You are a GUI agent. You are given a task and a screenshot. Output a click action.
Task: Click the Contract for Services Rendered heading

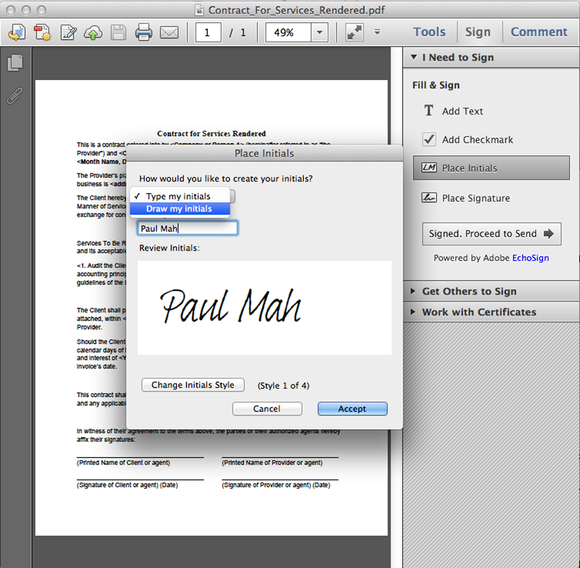[x=211, y=133]
